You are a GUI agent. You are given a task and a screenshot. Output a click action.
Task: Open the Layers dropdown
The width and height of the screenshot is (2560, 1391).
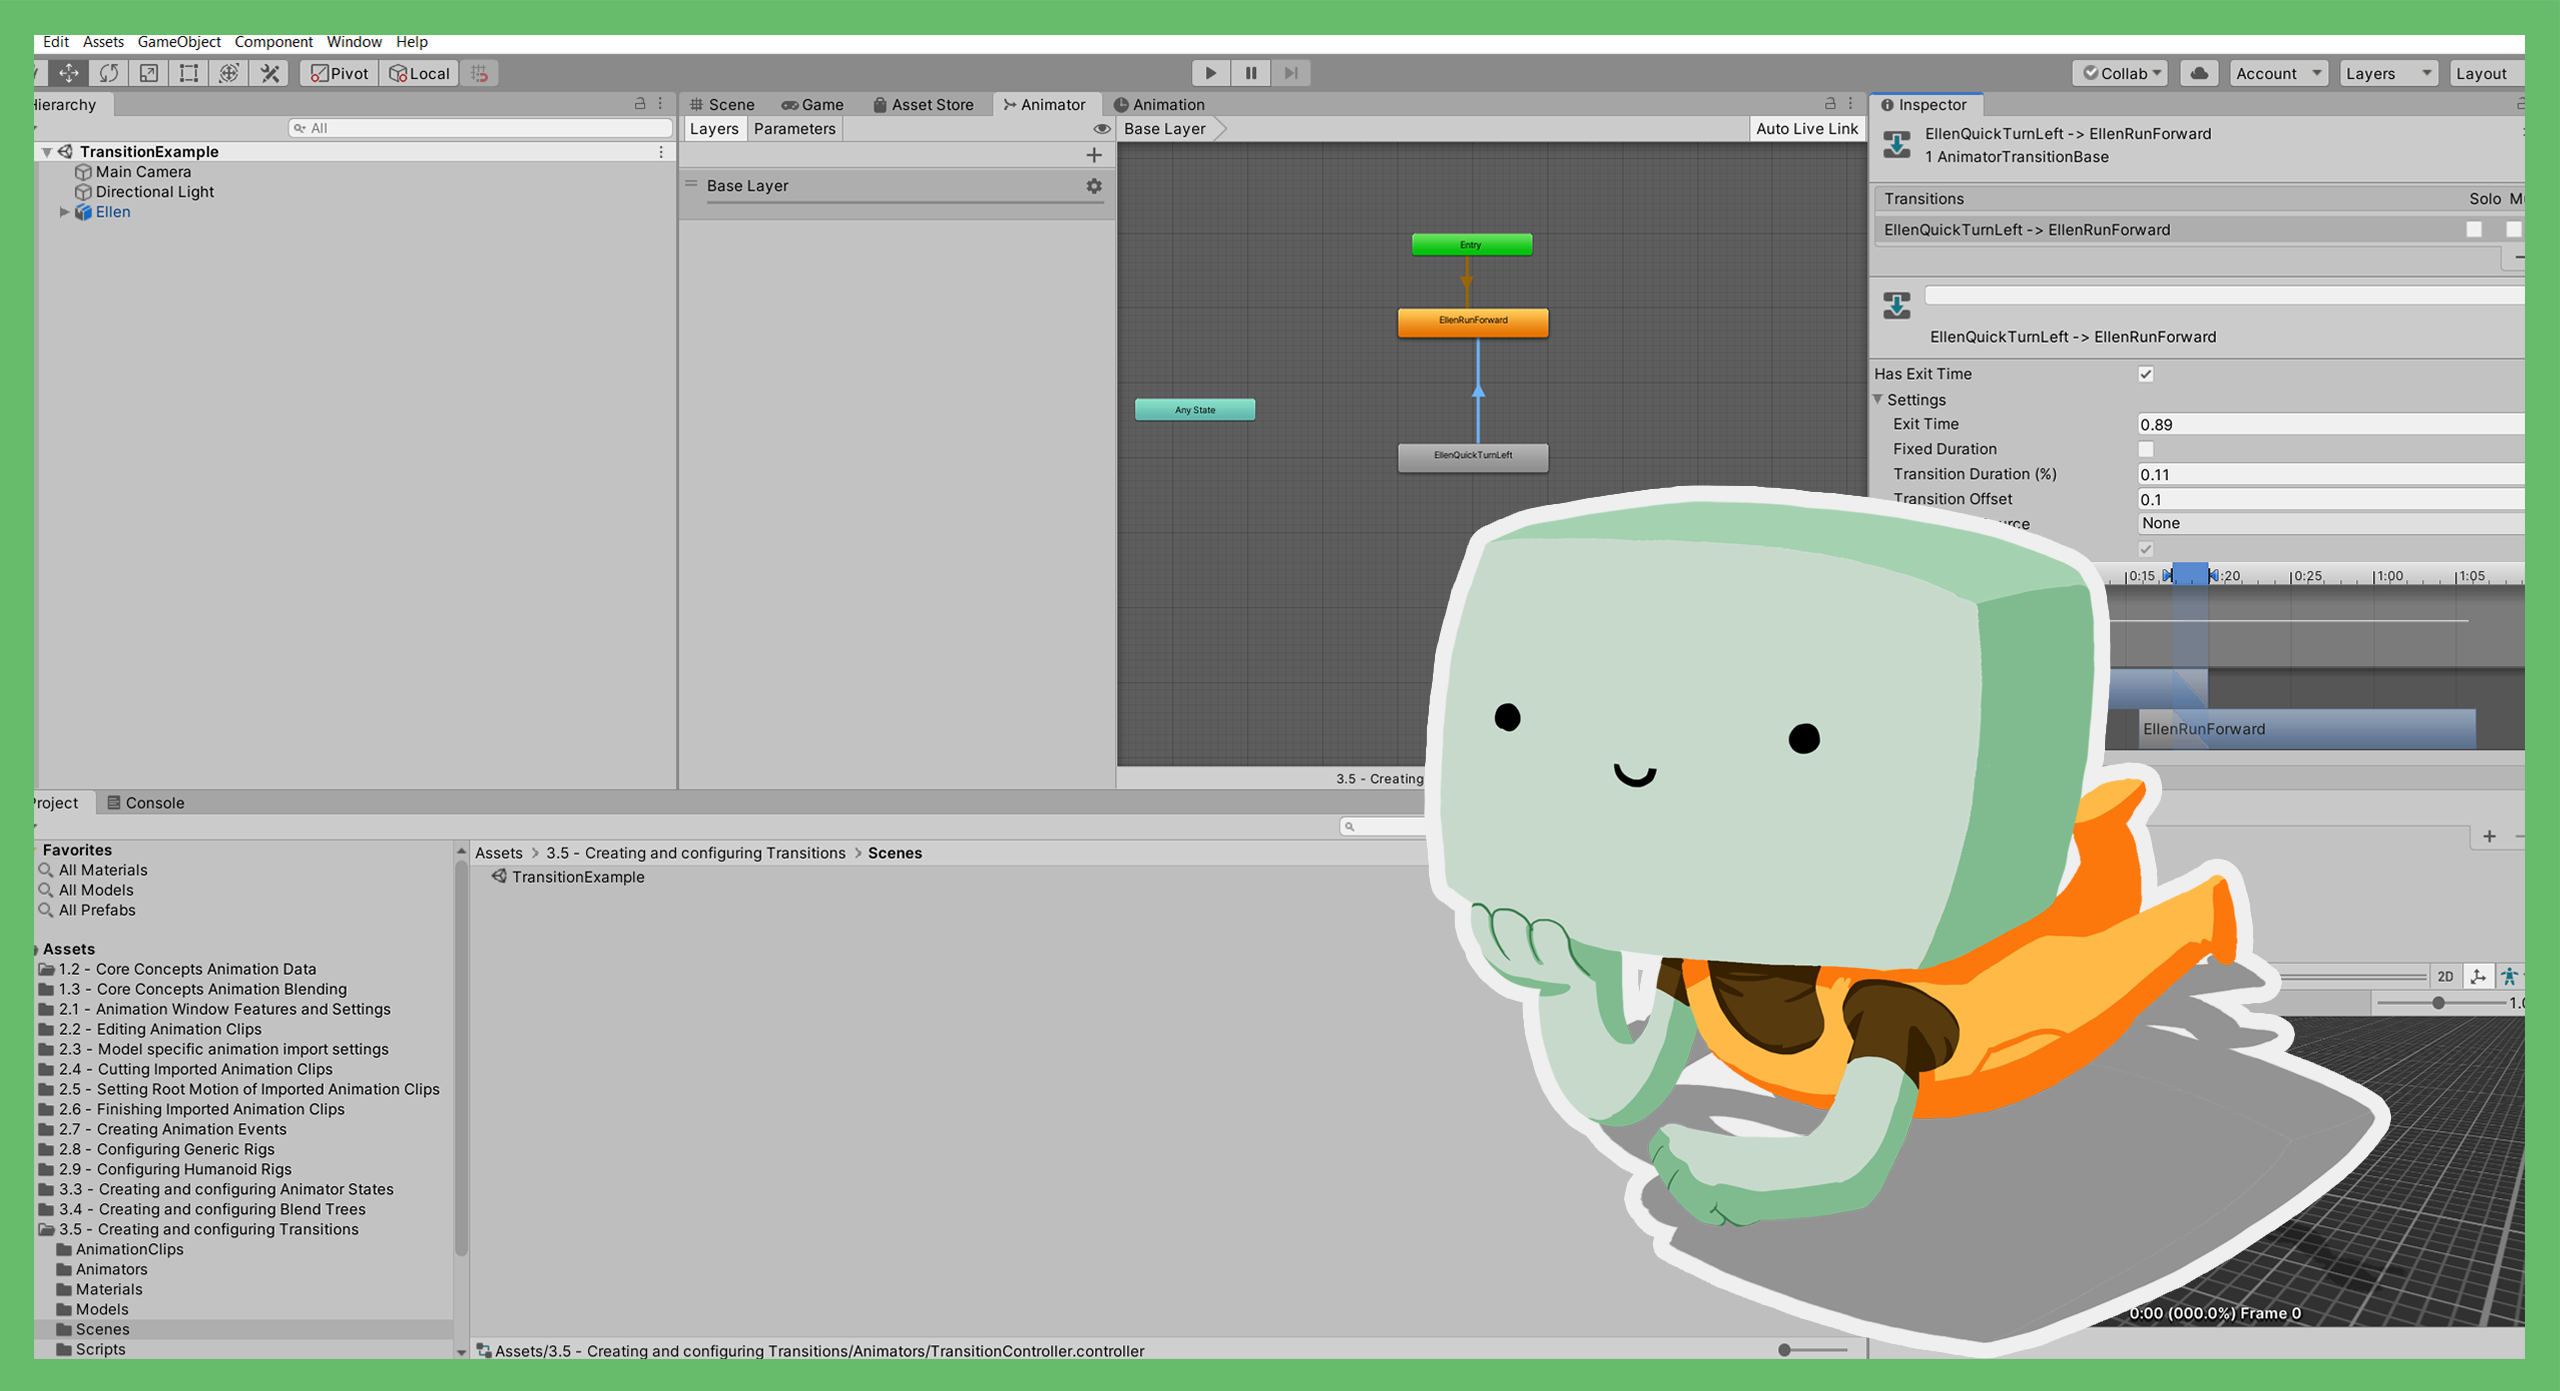tap(2387, 73)
